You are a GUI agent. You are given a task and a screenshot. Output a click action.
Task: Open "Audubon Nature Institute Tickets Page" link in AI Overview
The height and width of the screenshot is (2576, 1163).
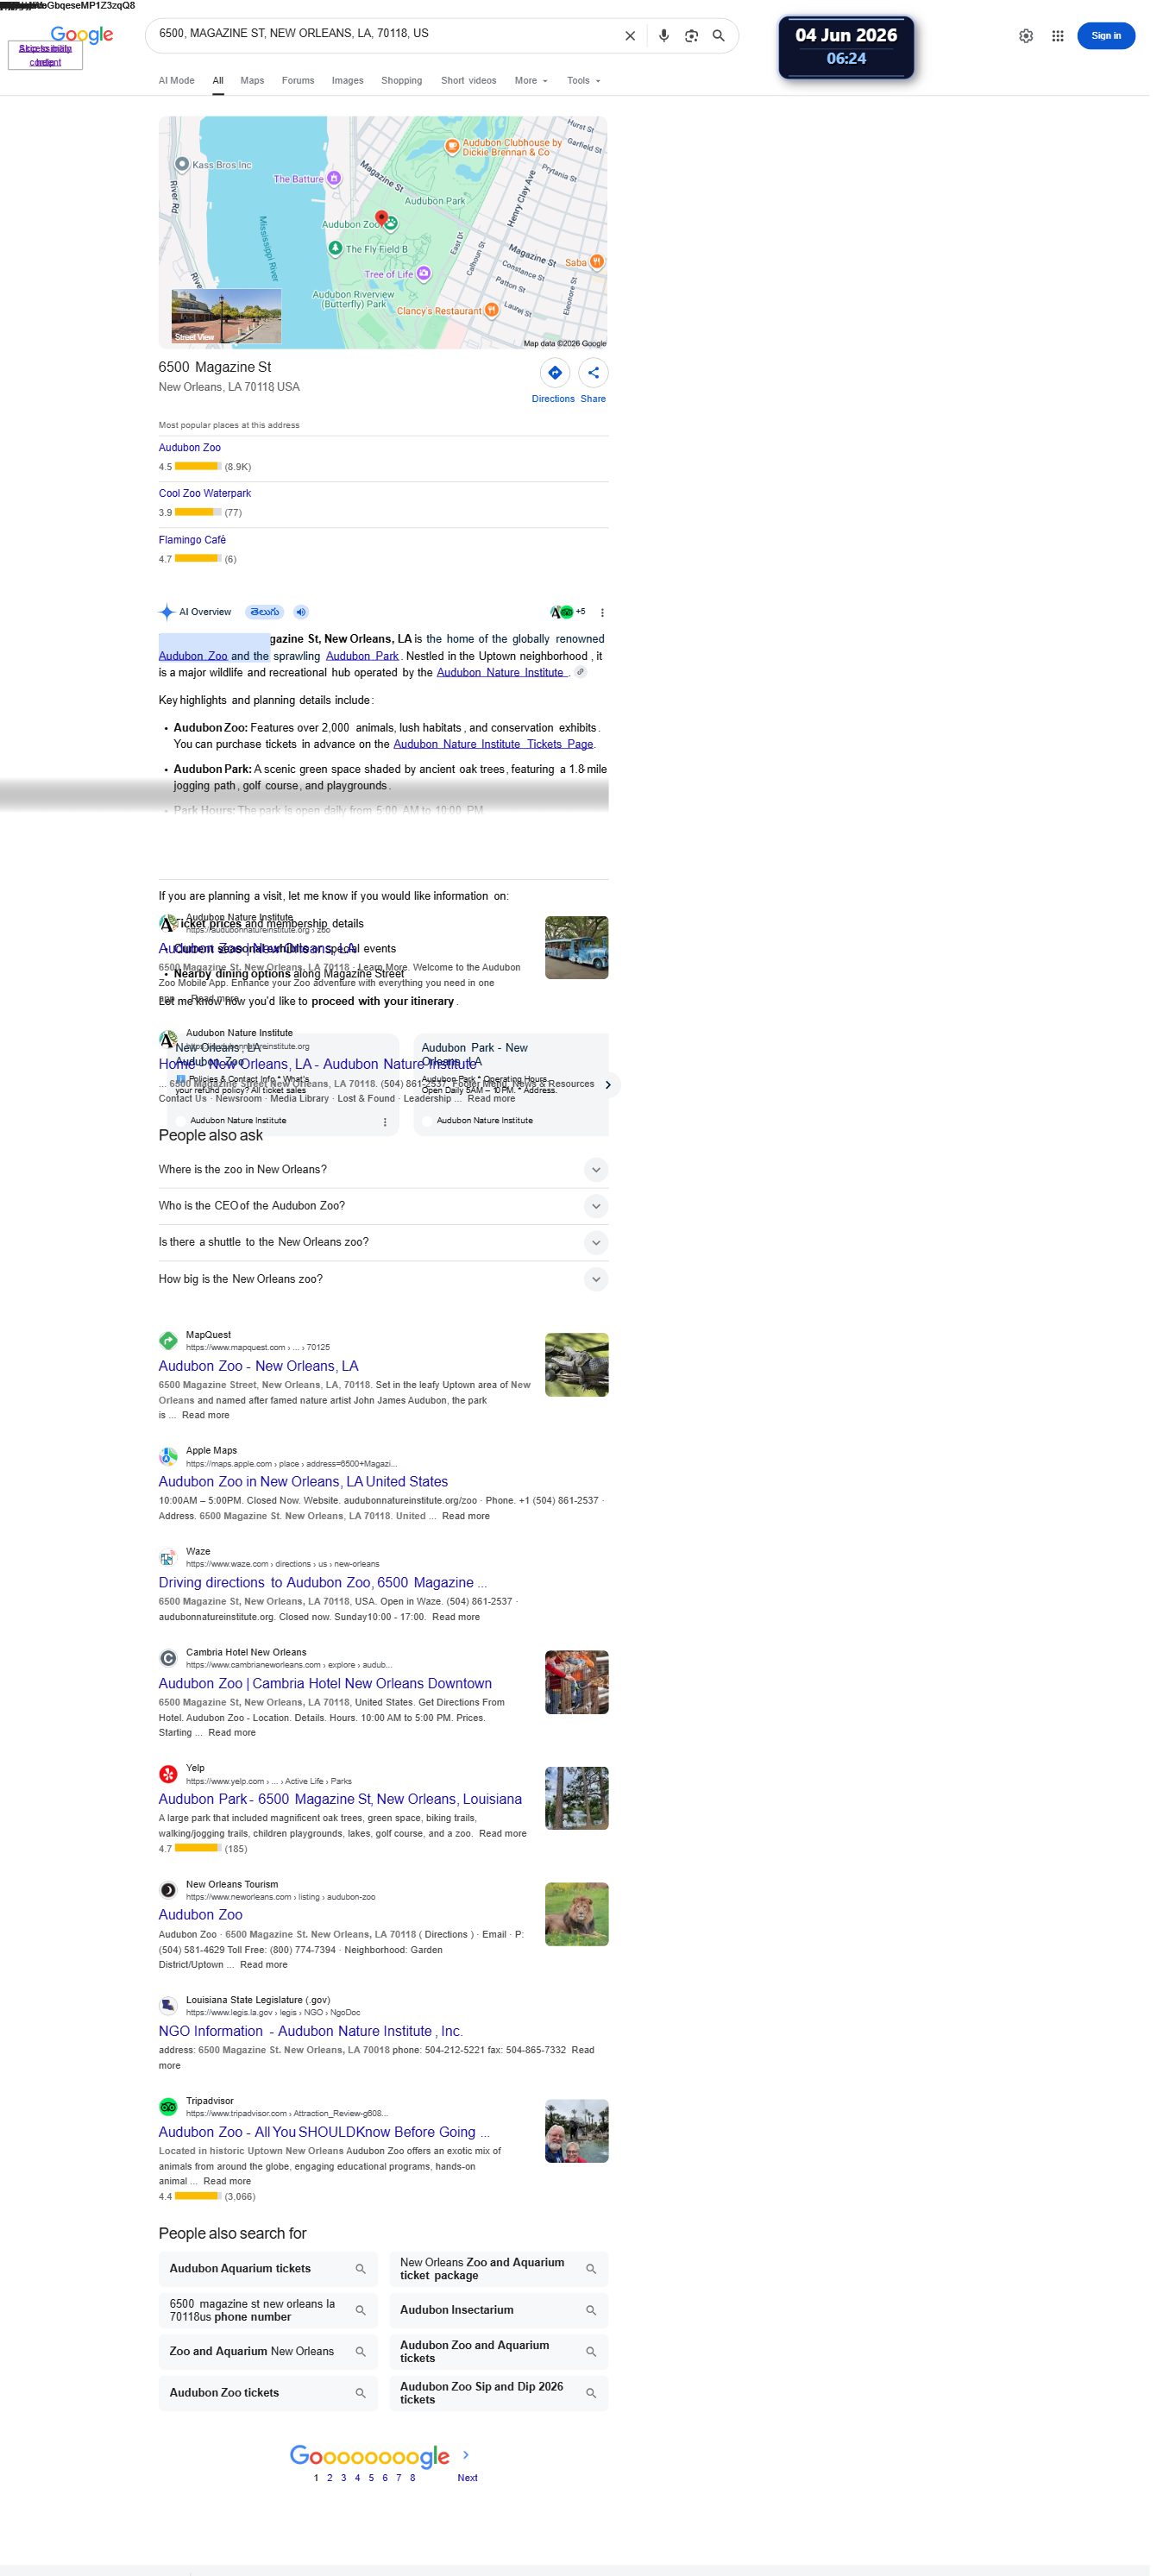[499, 753]
